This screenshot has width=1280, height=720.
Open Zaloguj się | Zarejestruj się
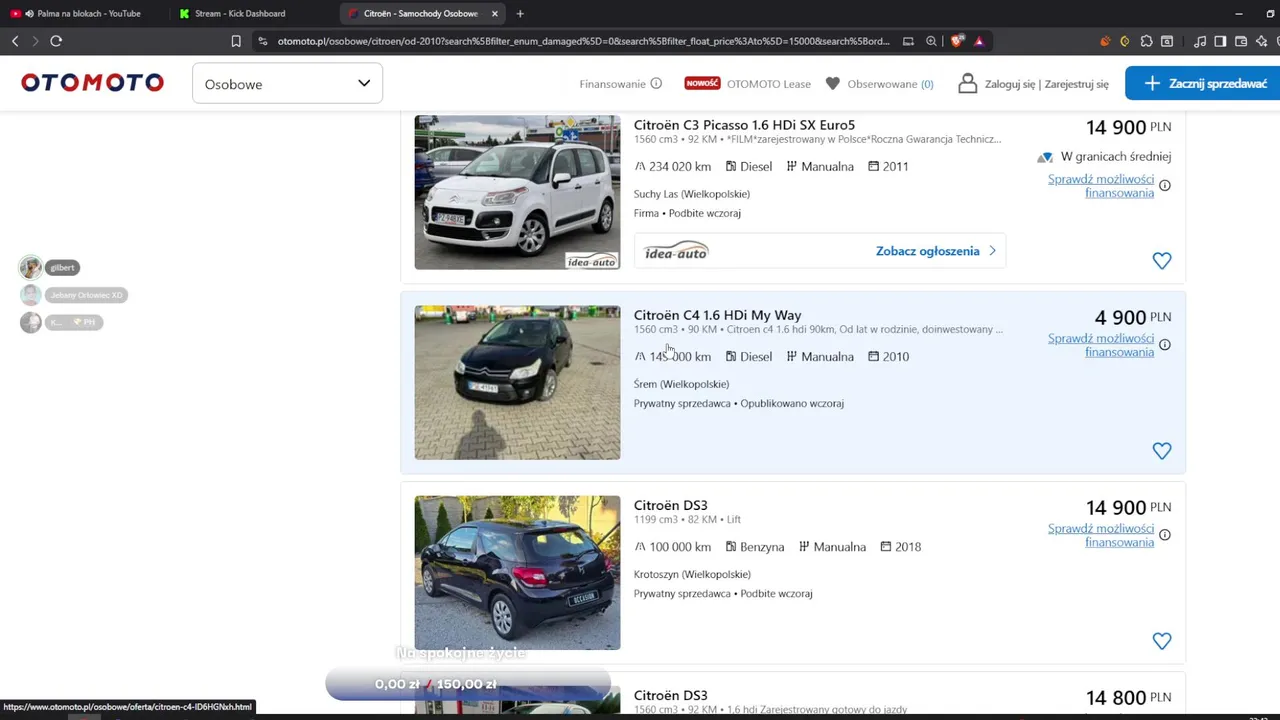1046,84
